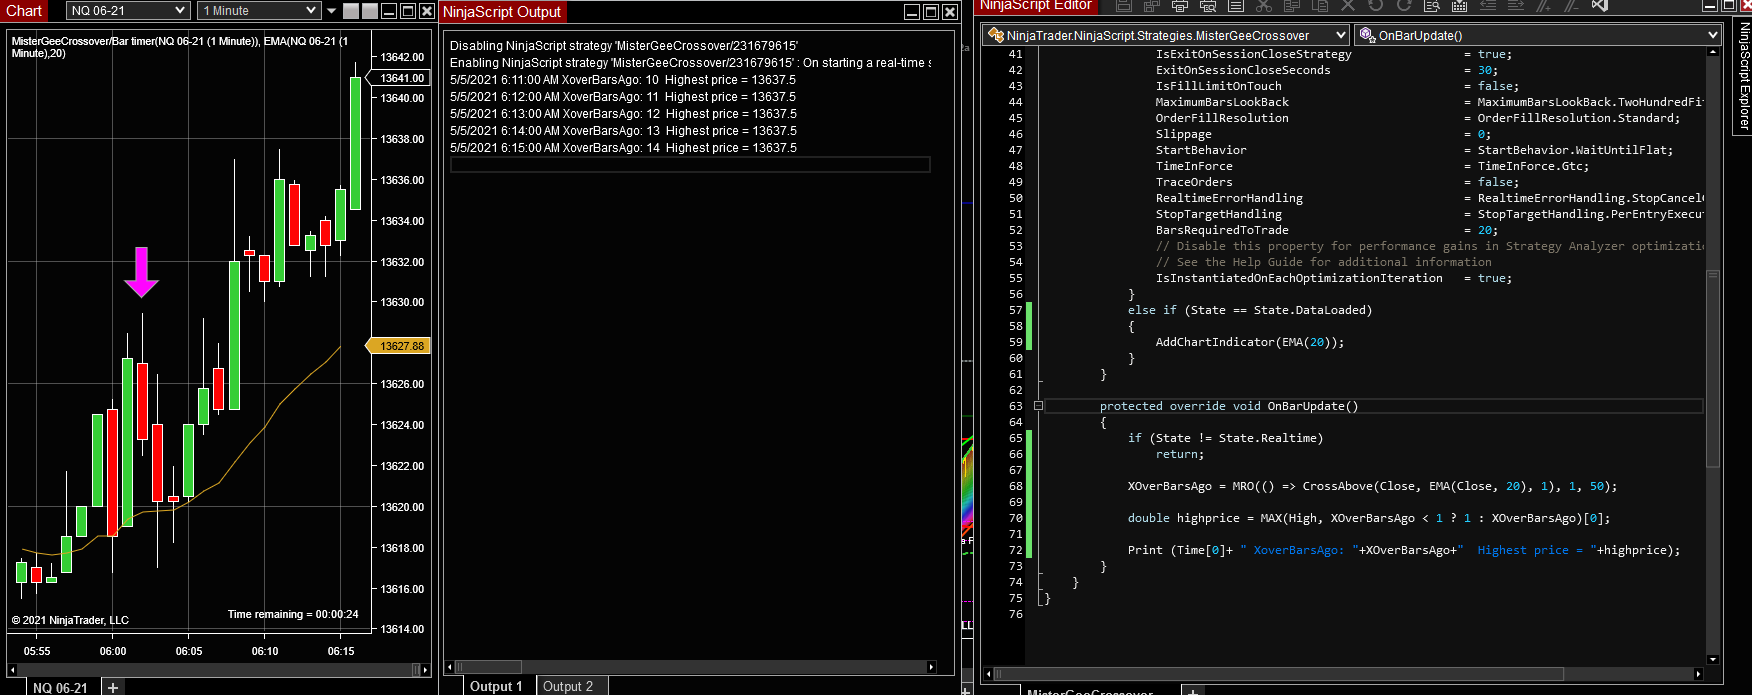
Task: Minimize the Chart window
Action: pyautogui.click(x=389, y=11)
